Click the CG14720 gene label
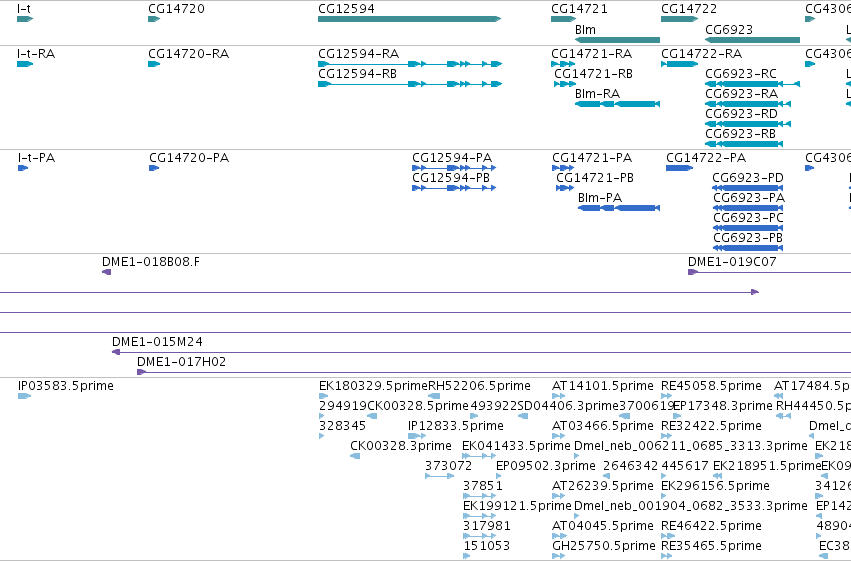 click(x=176, y=9)
